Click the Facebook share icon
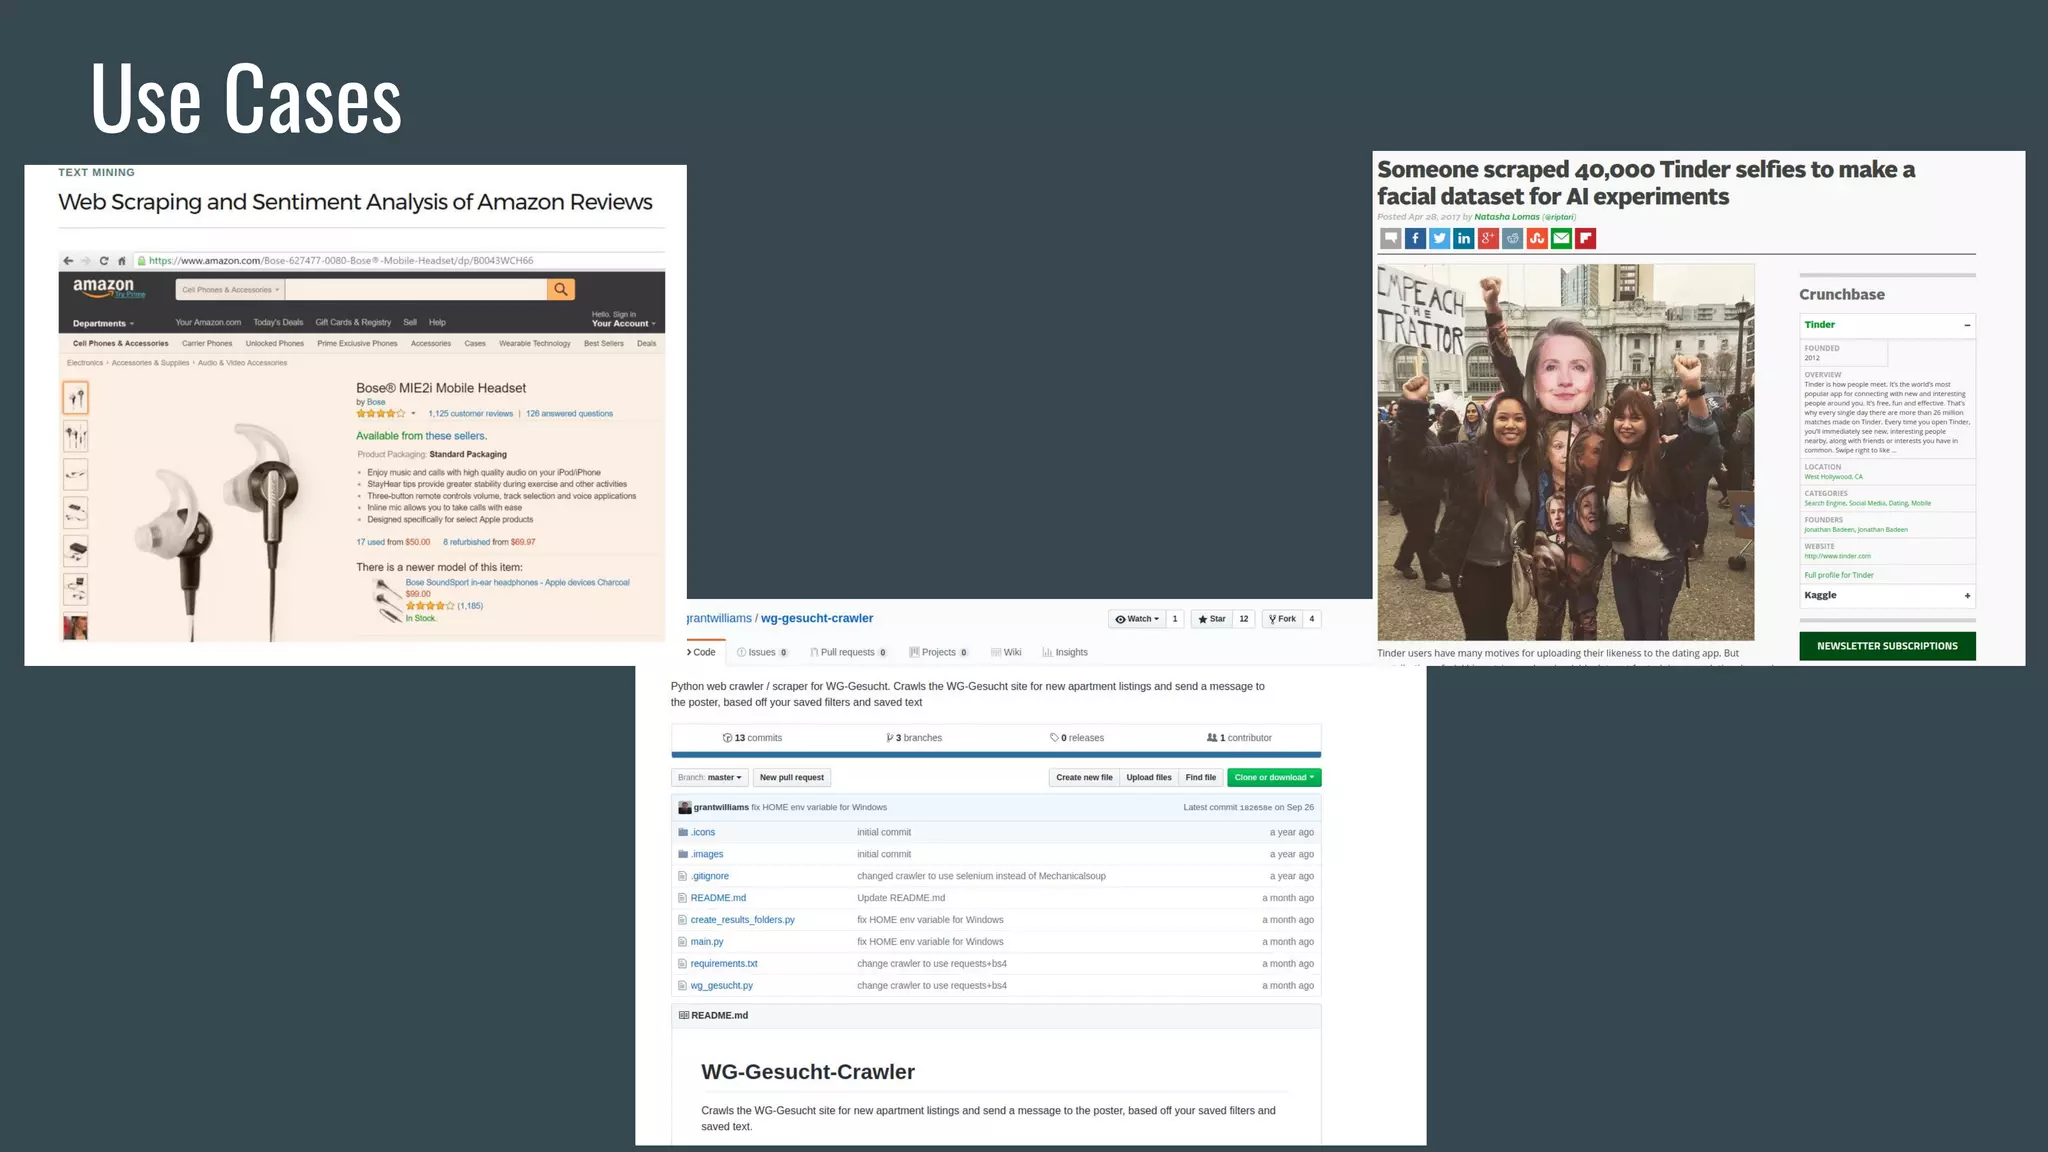The image size is (2048, 1152). point(1415,238)
